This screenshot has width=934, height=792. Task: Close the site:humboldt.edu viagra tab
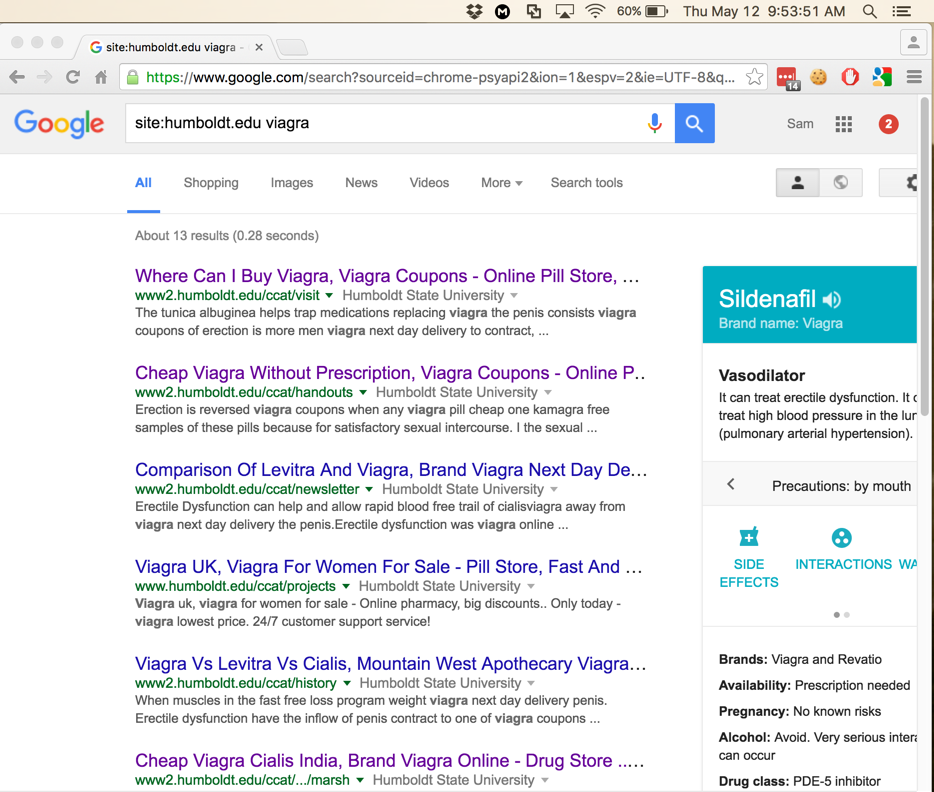[x=259, y=47]
